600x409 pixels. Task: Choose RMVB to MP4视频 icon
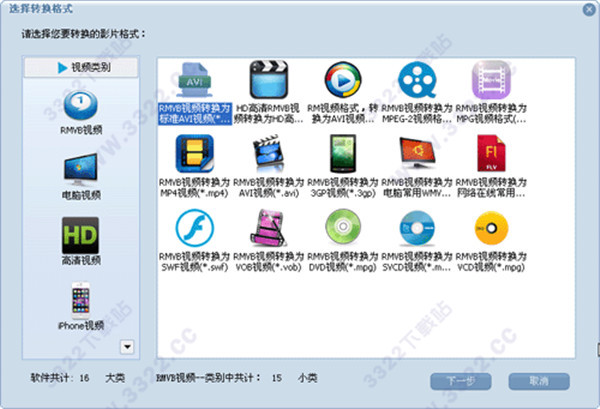click(194, 153)
